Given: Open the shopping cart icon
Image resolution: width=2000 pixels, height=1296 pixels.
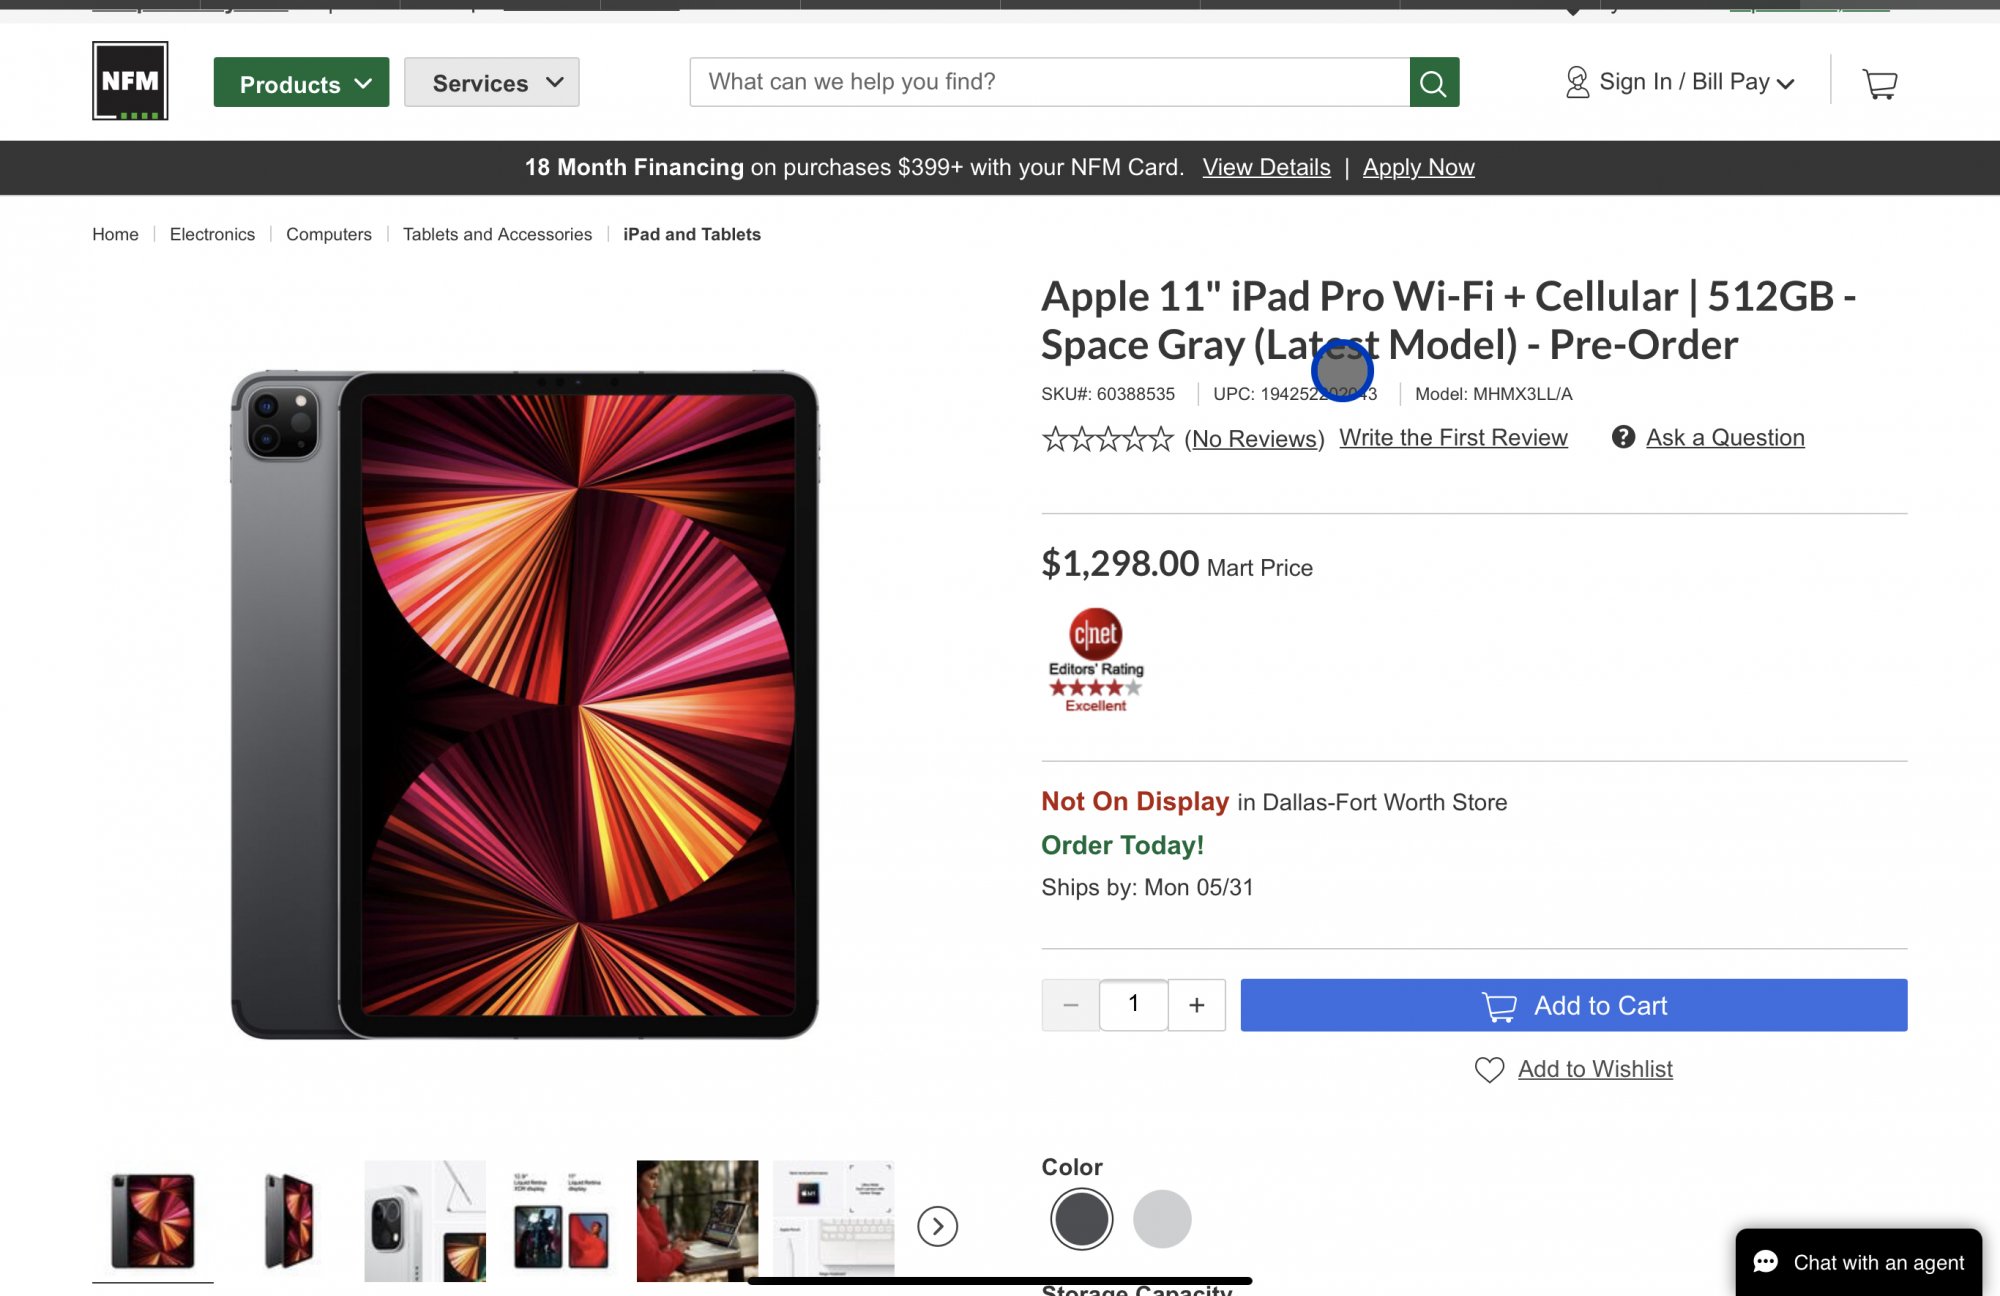Looking at the screenshot, I should [1879, 83].
